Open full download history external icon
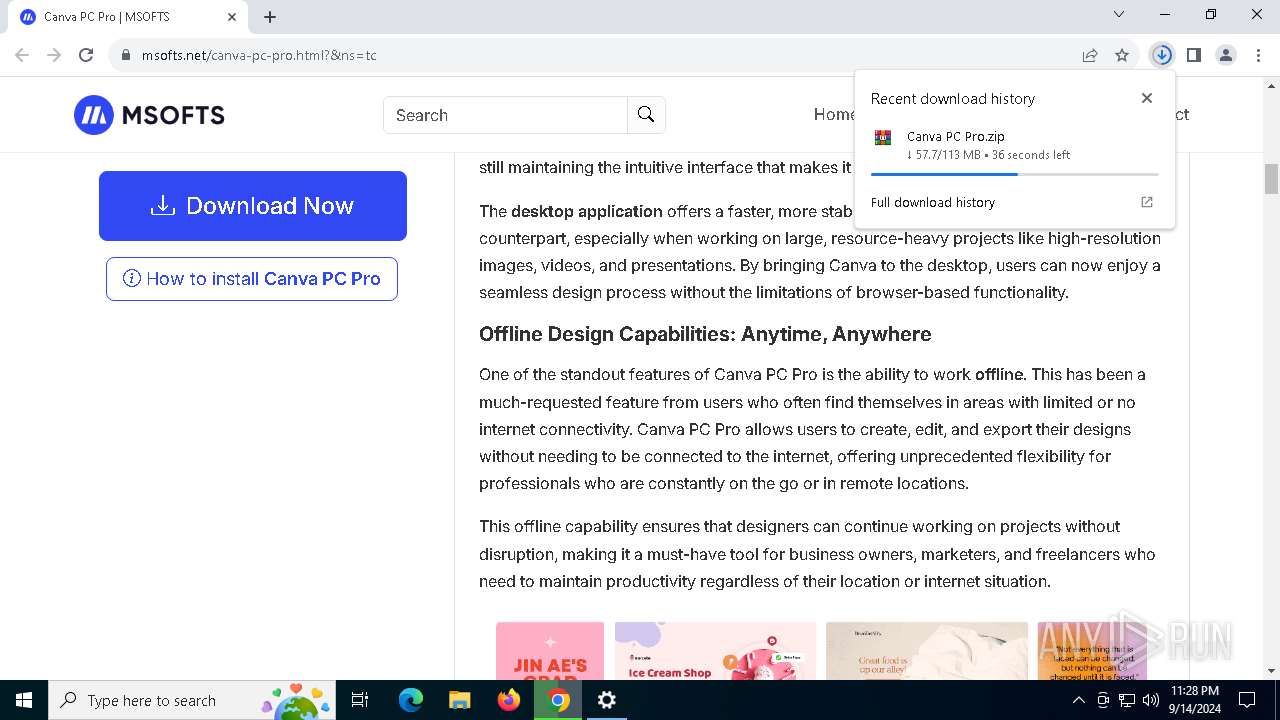The height and width of the screenshot is (720, 1280). pos(1147,202)
